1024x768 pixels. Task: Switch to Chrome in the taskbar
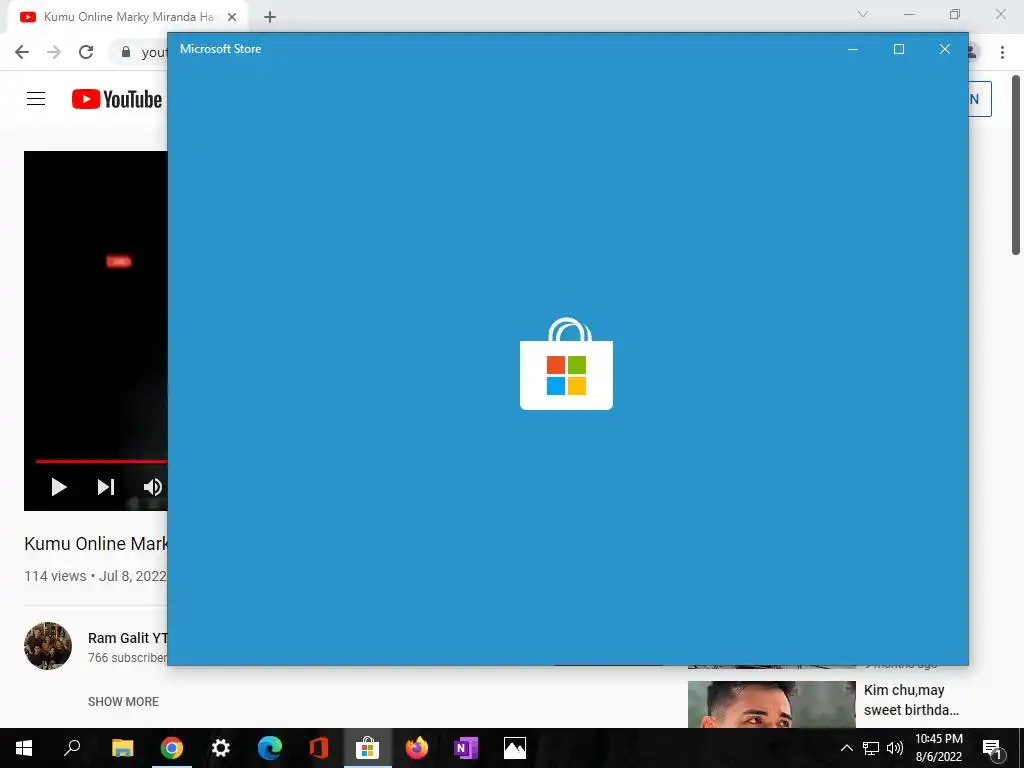click(172, 748)
